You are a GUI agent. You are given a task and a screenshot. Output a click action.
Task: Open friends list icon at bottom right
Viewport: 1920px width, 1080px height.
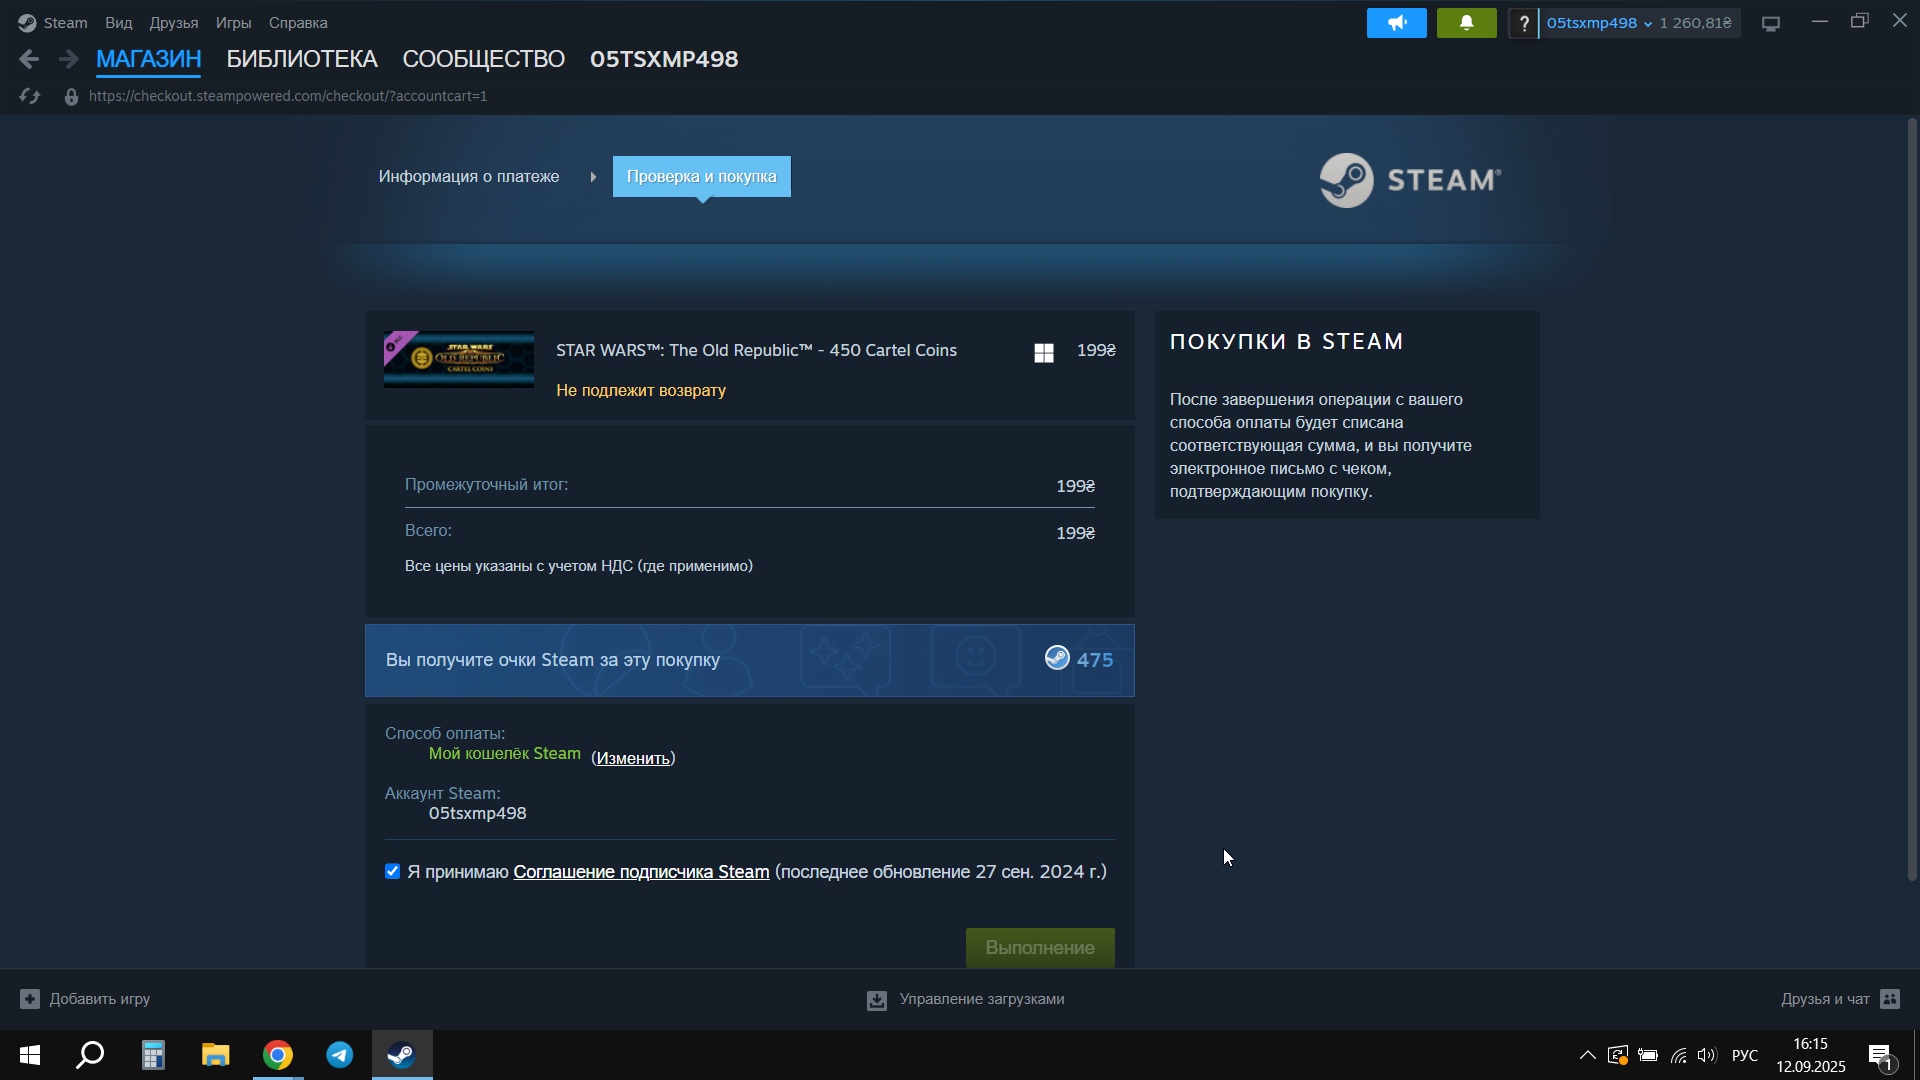click(1890, 999)
